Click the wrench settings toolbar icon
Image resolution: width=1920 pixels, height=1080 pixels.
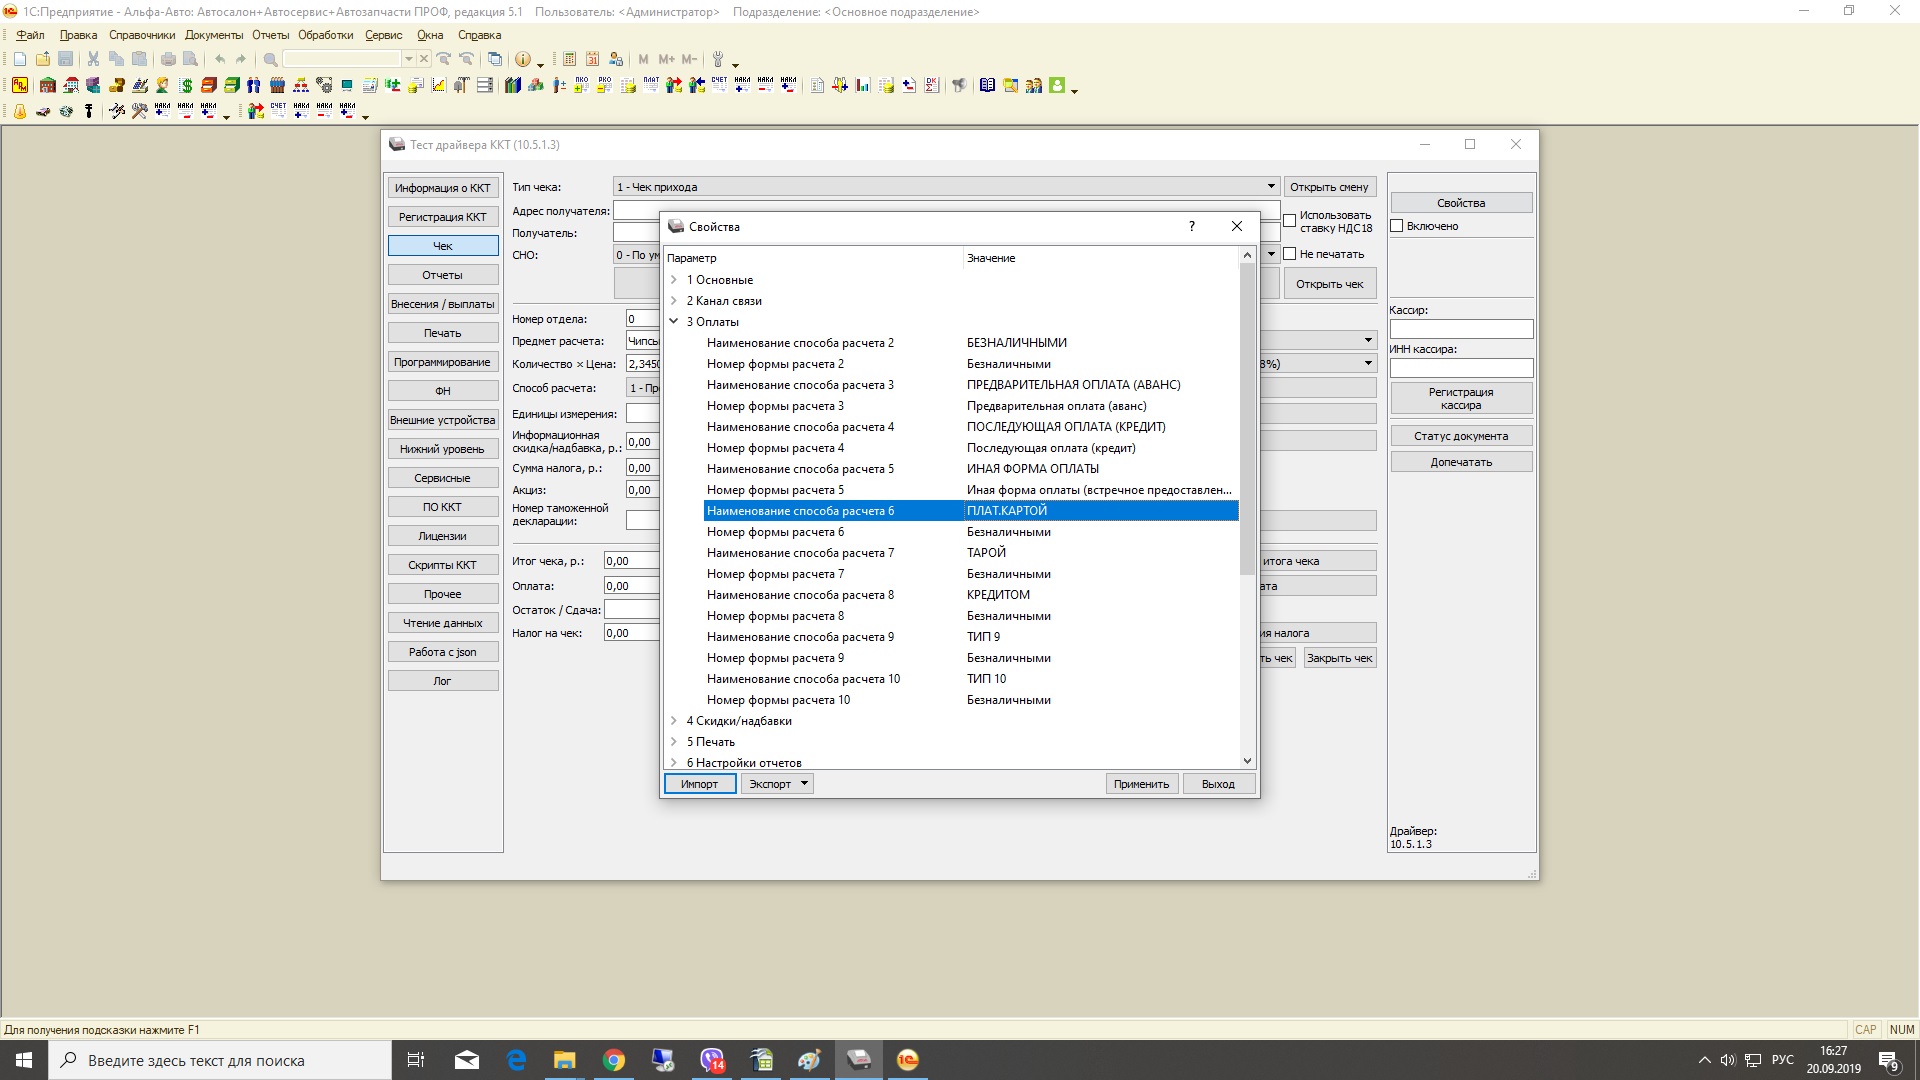pyautogui.click(x=717, y=59)
